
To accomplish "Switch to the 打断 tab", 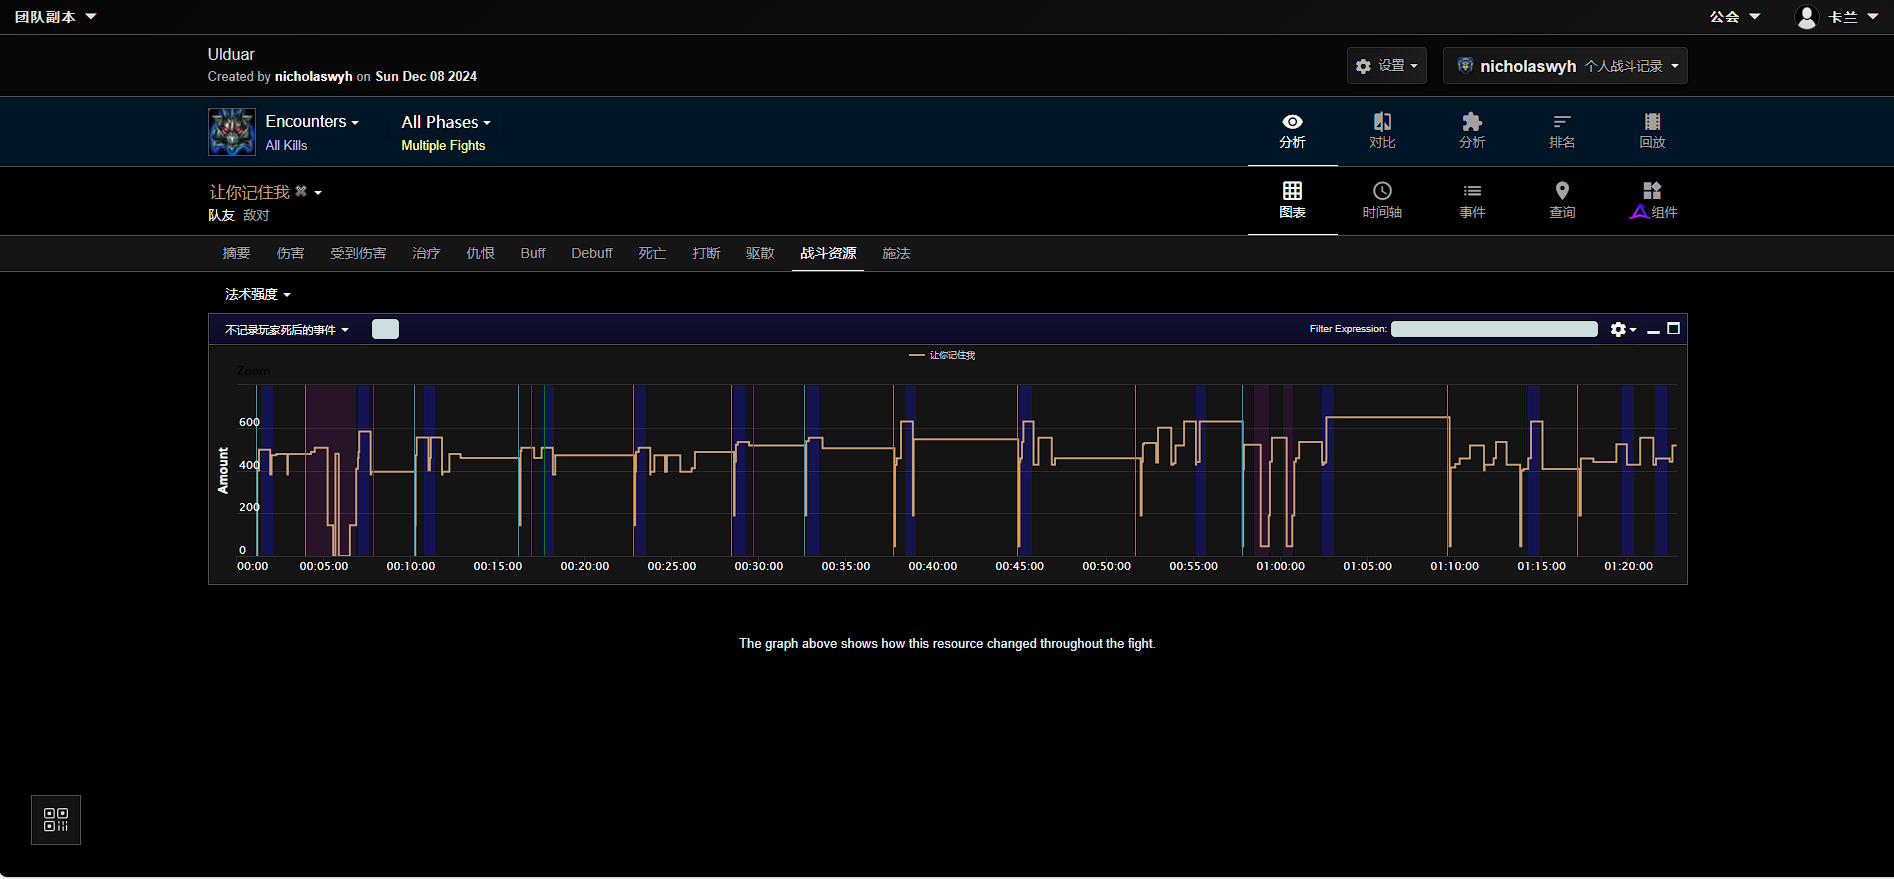I will click(706, 254).
